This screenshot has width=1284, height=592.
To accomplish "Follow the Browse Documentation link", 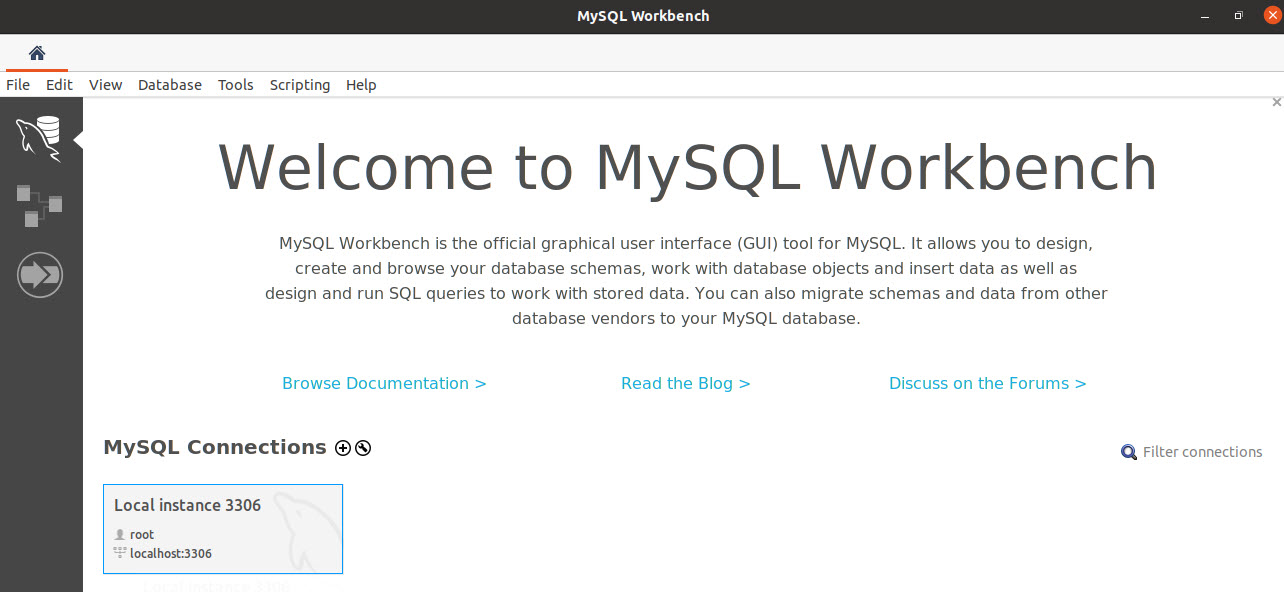I will click(384, 383).
